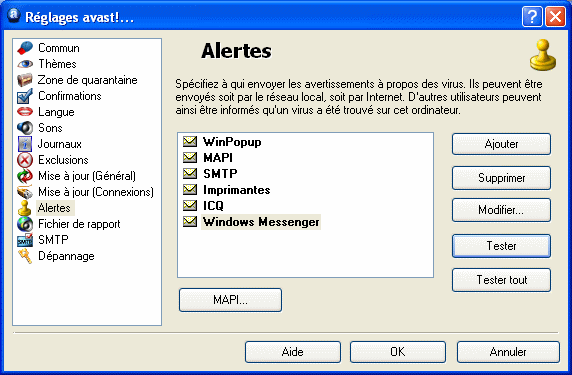Click the Sons speaker icon
572x375 pixels.
[x=25, y=128]
